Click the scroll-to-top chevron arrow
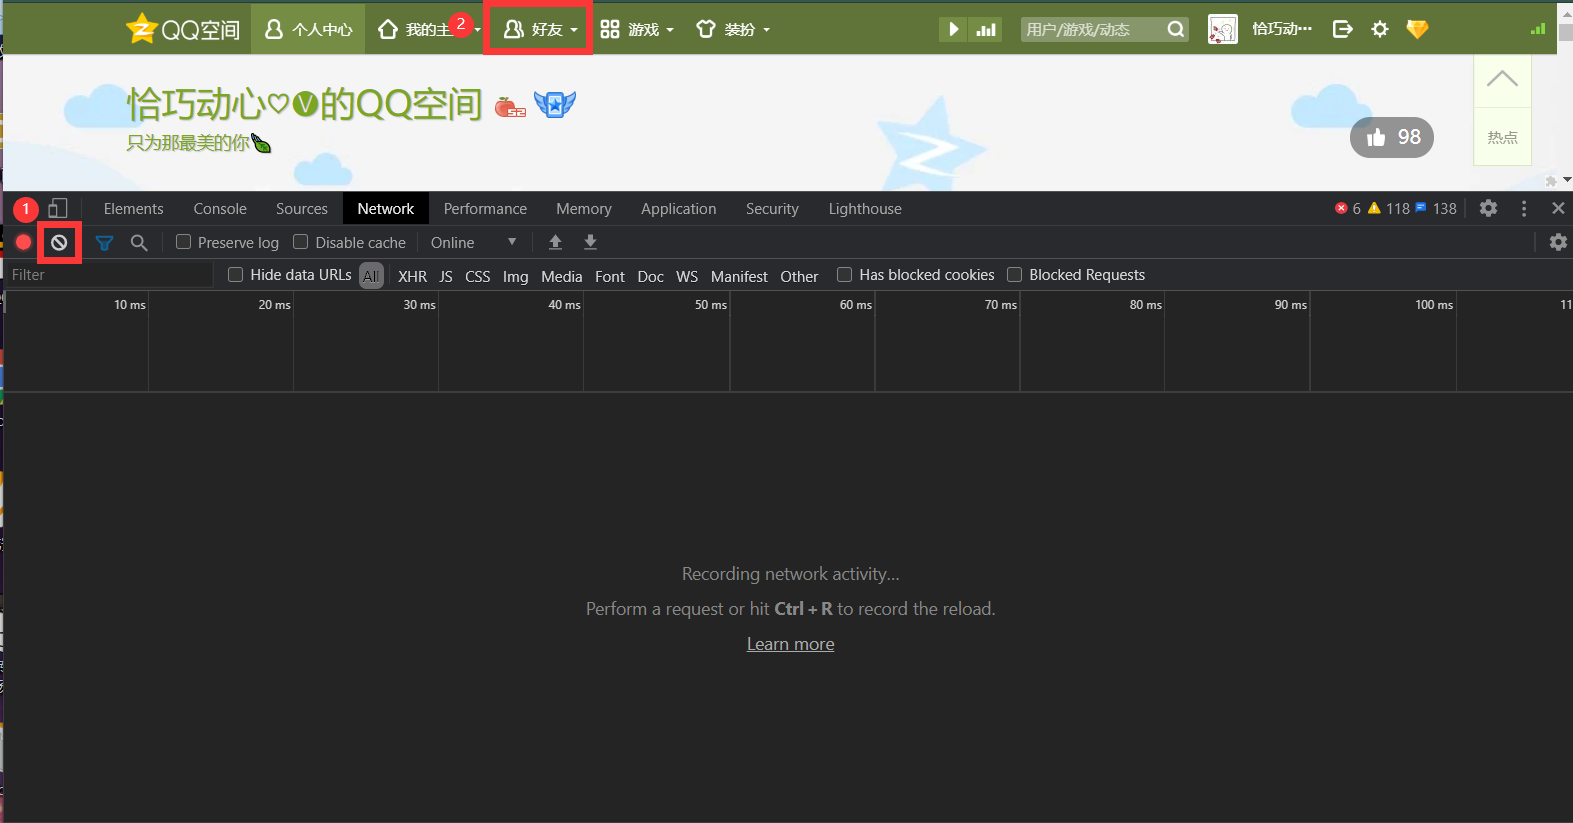This screenshot has height=823, width=1573. [x=1502, y=80]
